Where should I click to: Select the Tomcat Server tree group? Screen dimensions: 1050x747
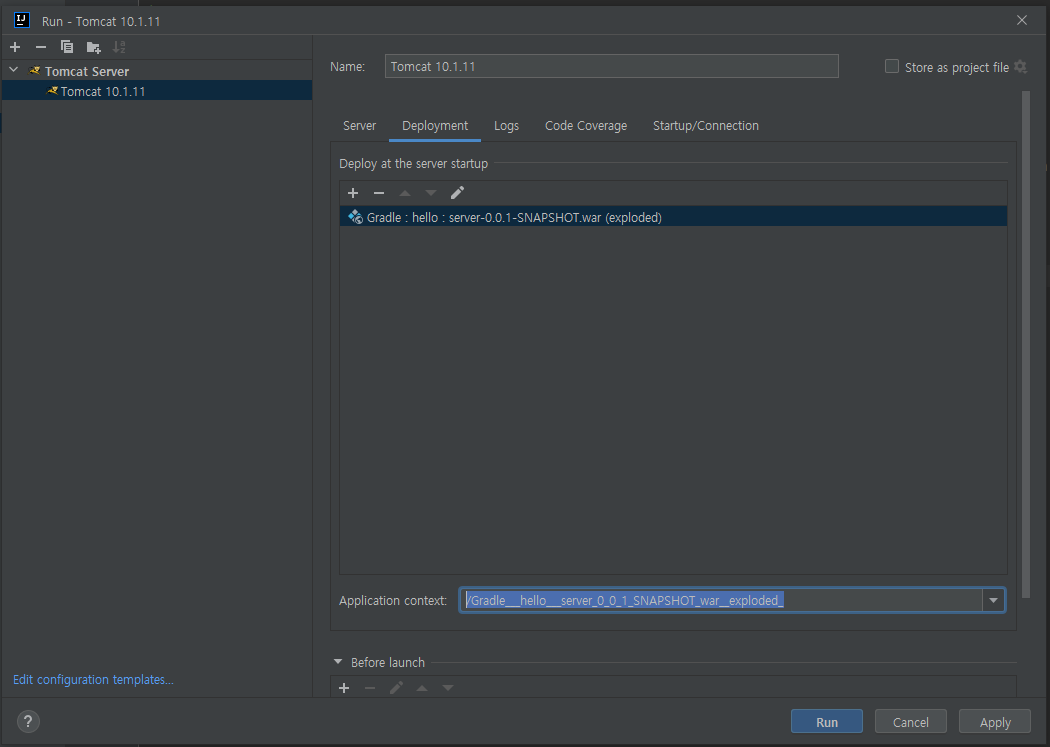coord(157,71)
